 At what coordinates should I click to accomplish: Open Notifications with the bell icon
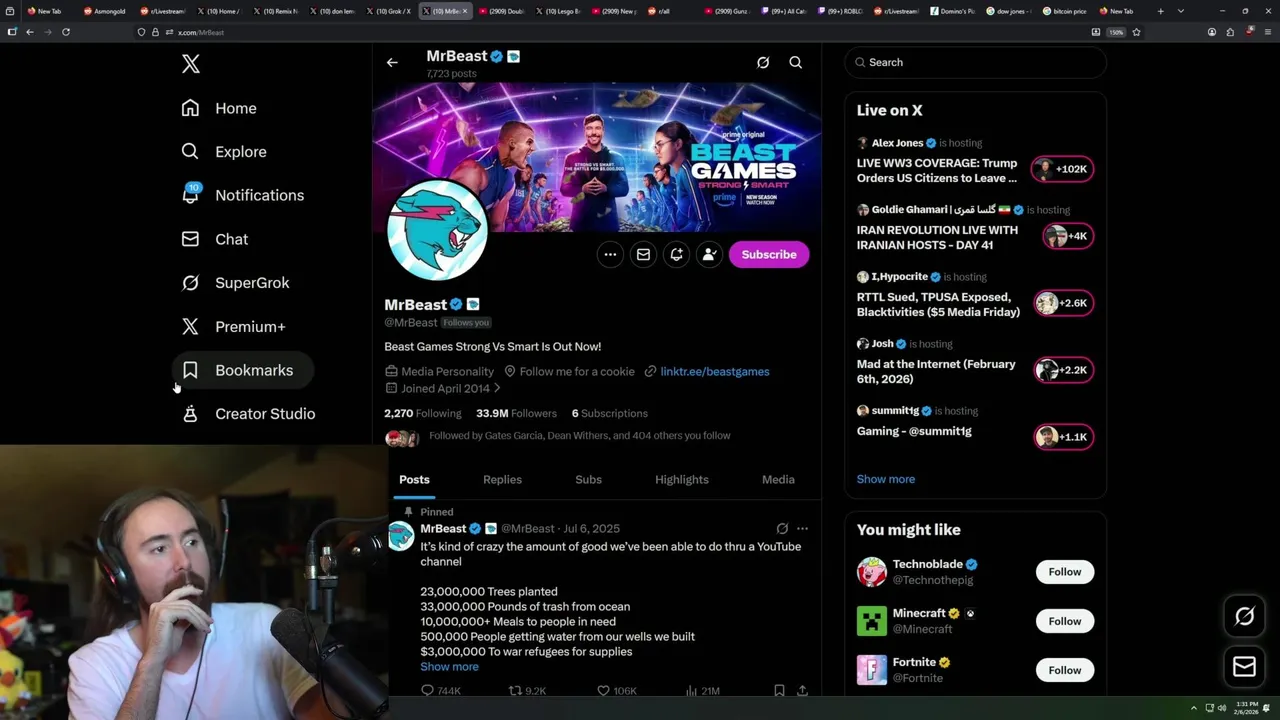tap(243, 195)
